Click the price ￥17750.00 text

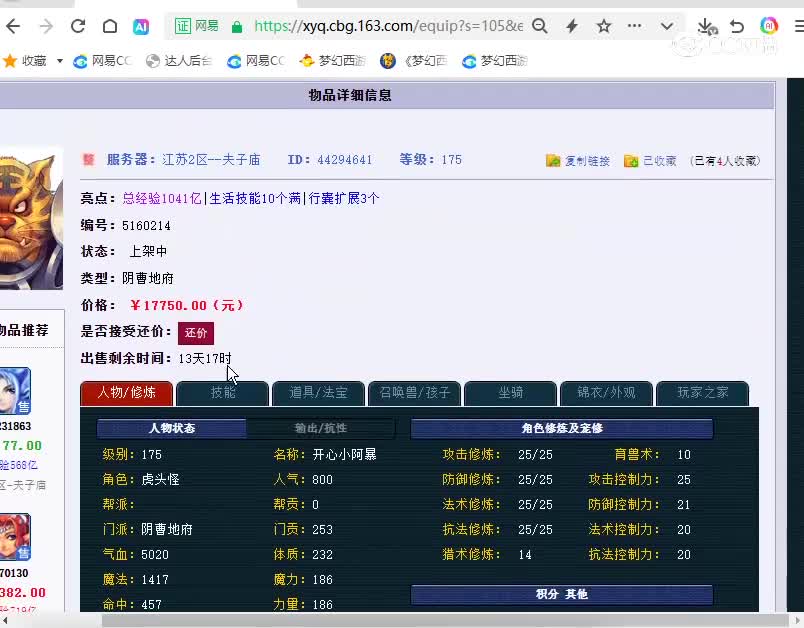pyautogui.click(x=186, y=306)
